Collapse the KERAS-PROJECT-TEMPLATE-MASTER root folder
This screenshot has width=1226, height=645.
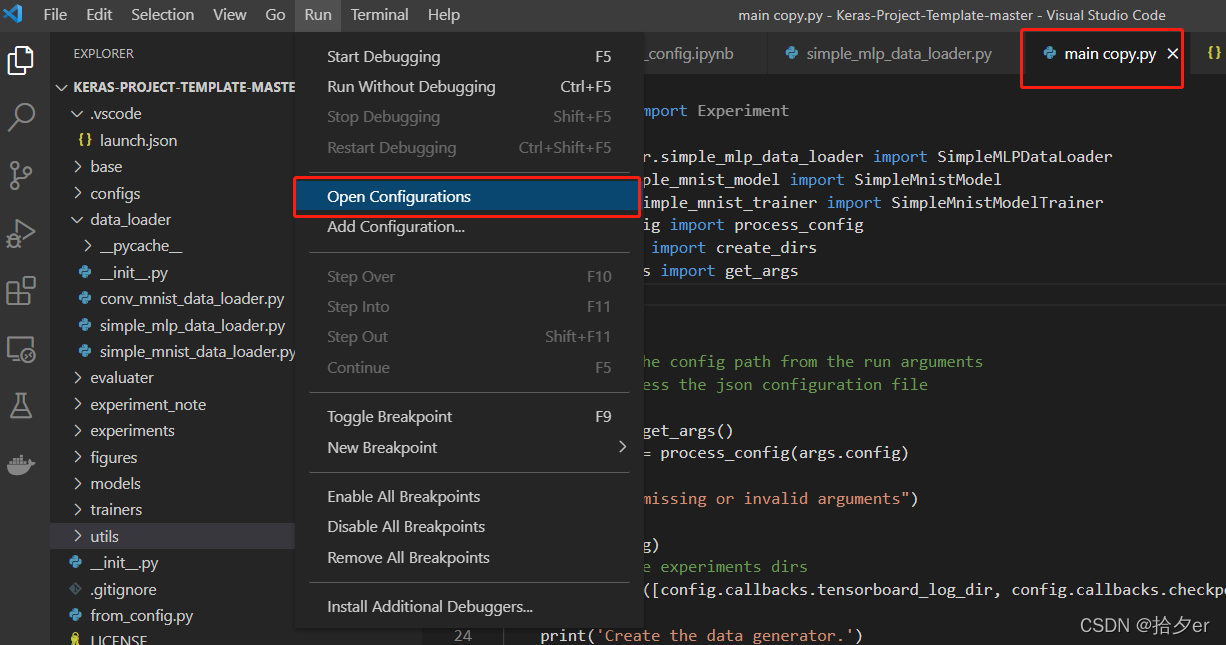(x=63, y=87)
